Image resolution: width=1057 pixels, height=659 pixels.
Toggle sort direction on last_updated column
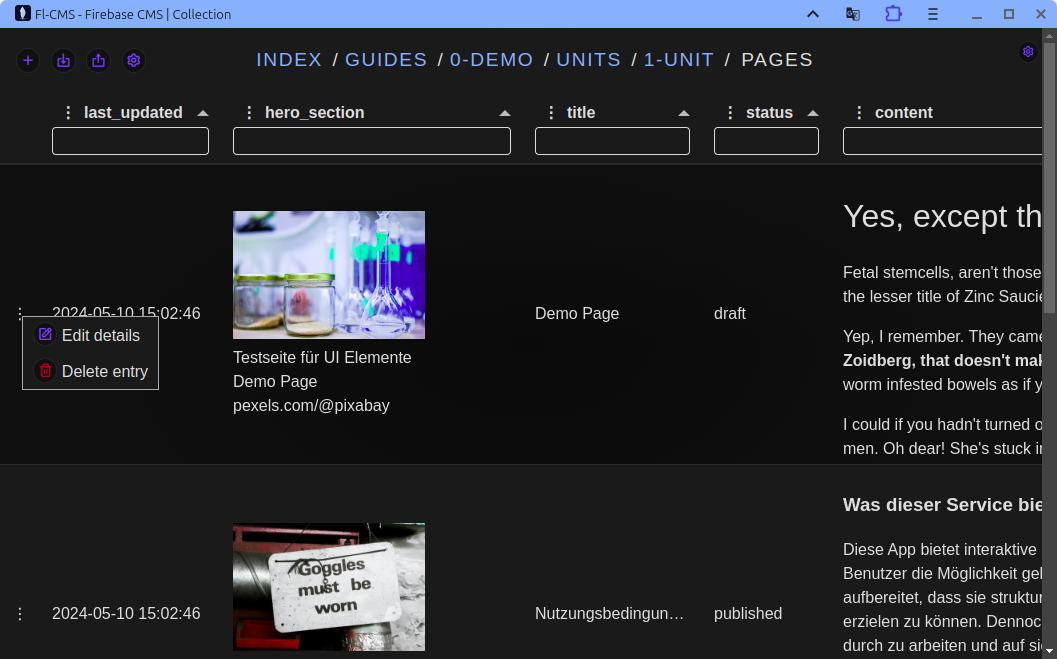click(x=205, y=112)
